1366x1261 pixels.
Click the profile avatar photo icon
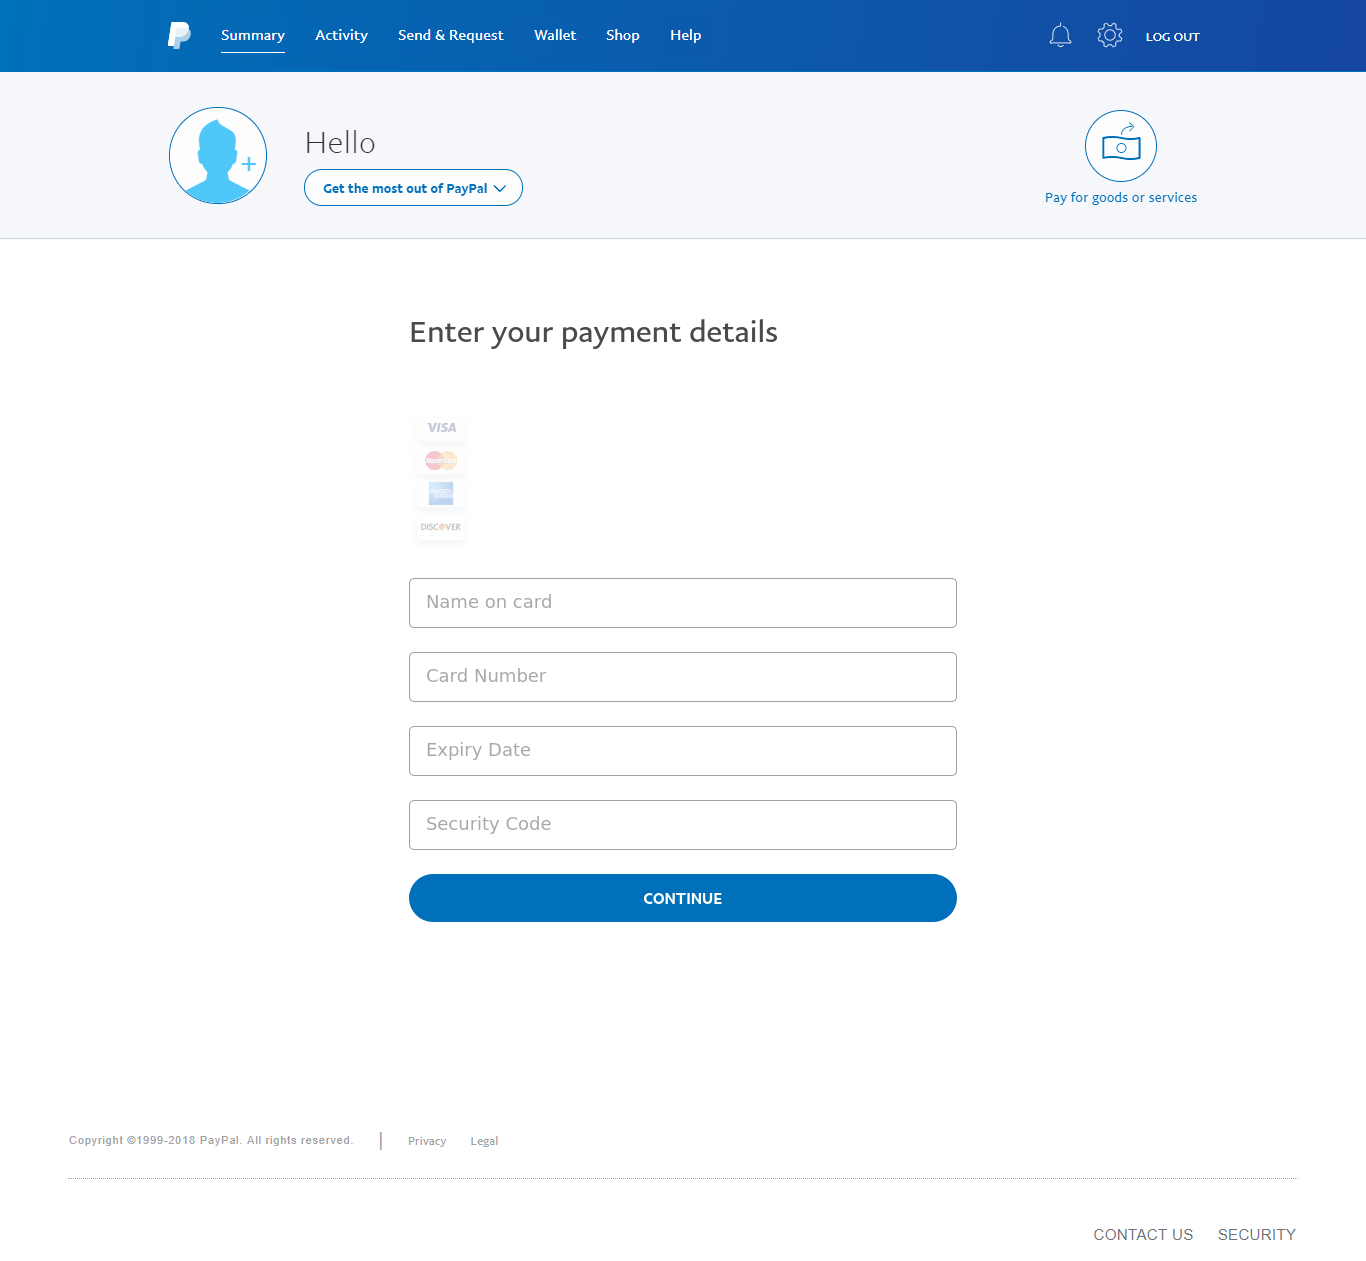point(218,156)
